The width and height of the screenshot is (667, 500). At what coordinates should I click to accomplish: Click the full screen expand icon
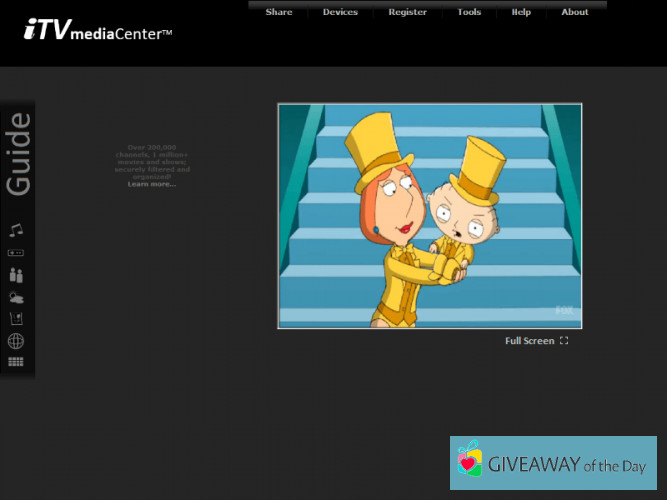564,341
